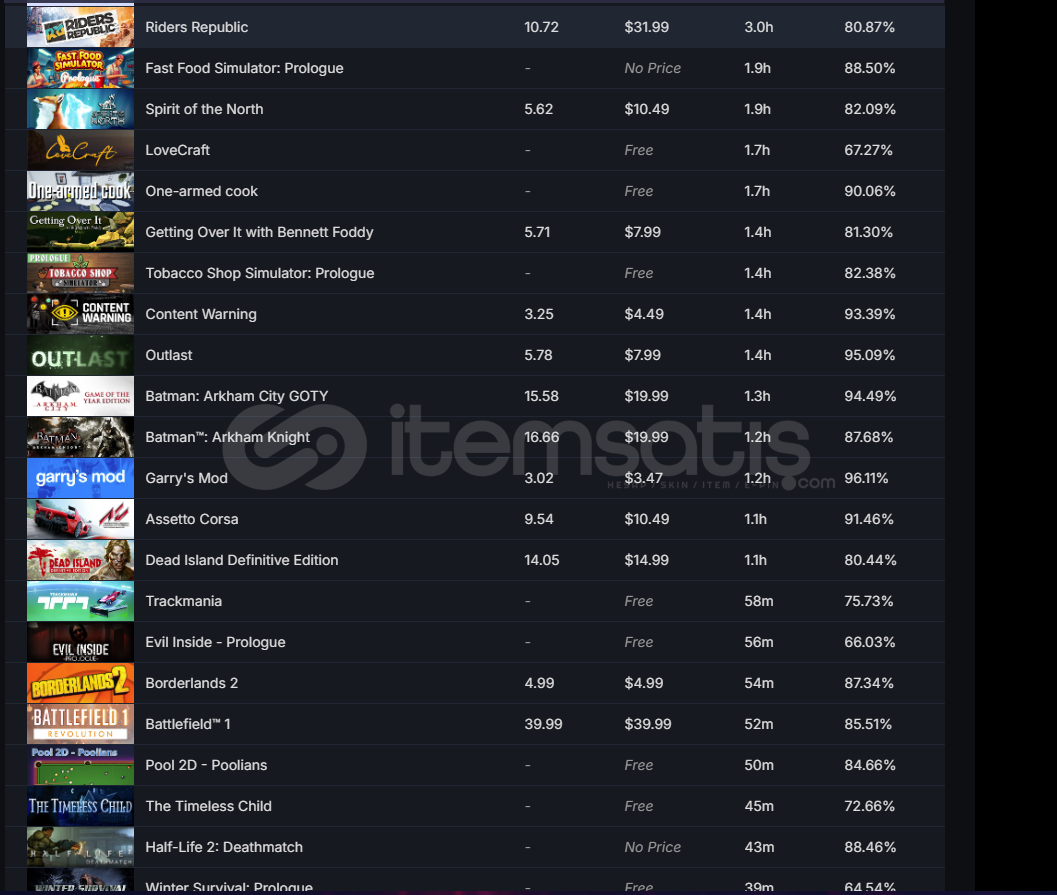The height and width of the screenshot is (895, 1057).
Task: Select the 15.58 value for Batman: Arkham City
Action: pyautogui.click(x=541, y=396)
